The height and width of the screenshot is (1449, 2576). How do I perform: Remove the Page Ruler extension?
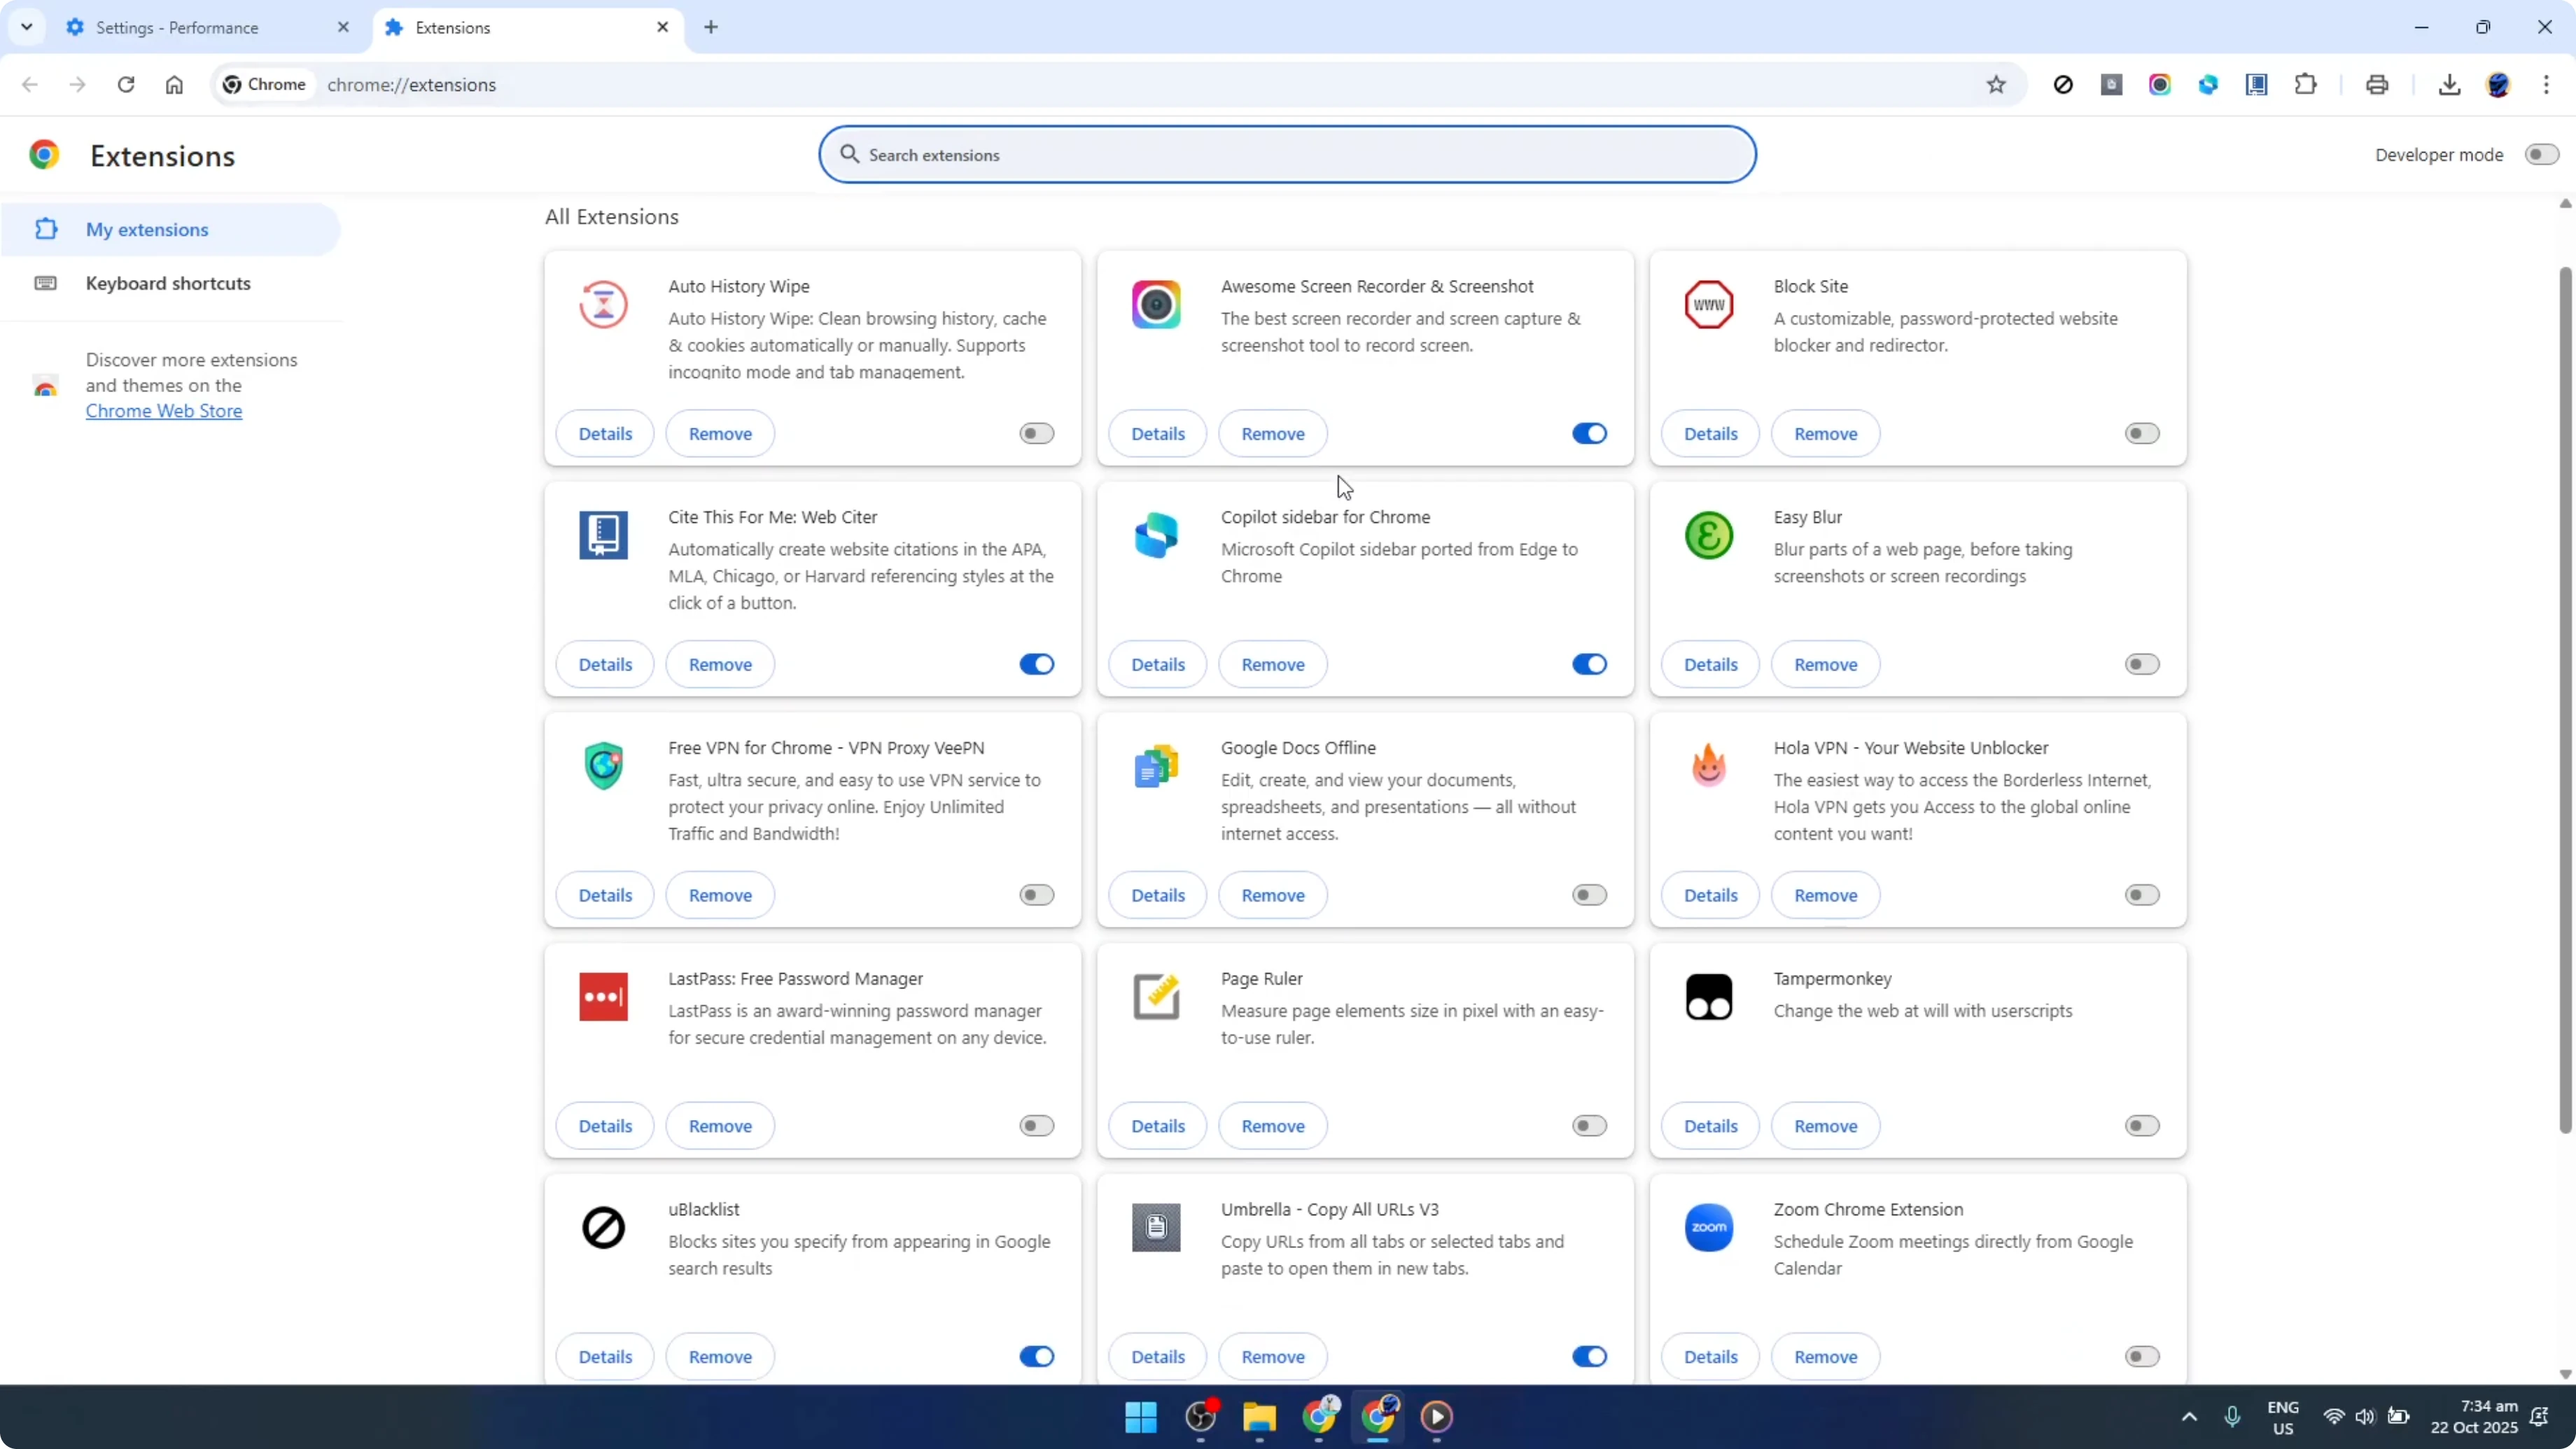1272,1127
